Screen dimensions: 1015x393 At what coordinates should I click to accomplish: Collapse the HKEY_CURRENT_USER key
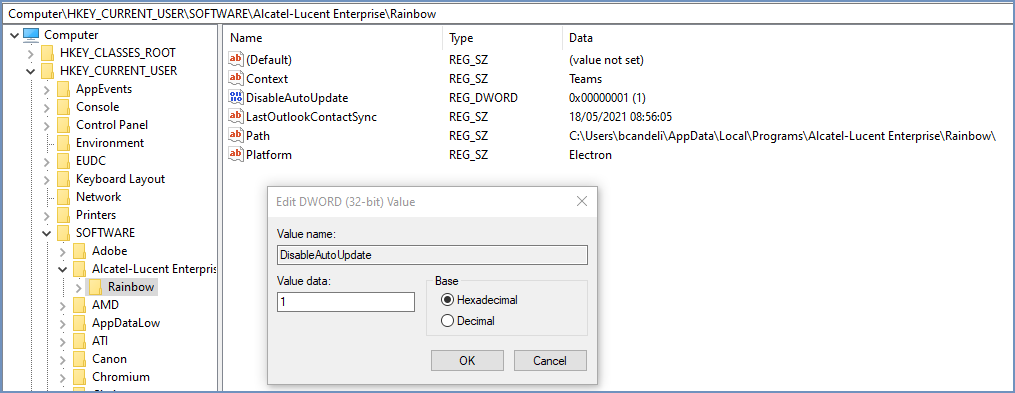point(30,71)
